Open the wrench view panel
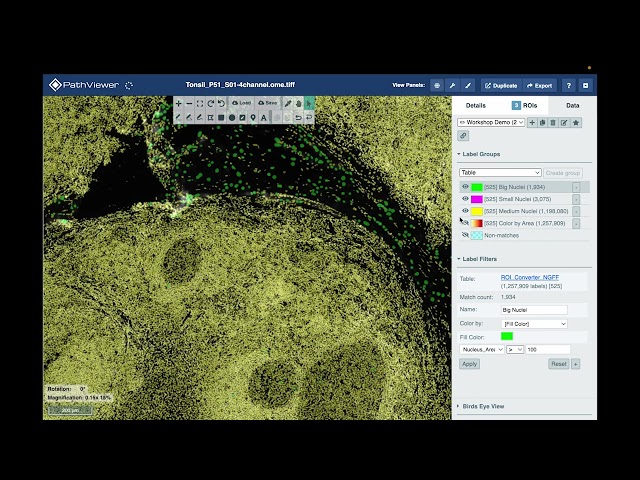 [x=452, y=85]
